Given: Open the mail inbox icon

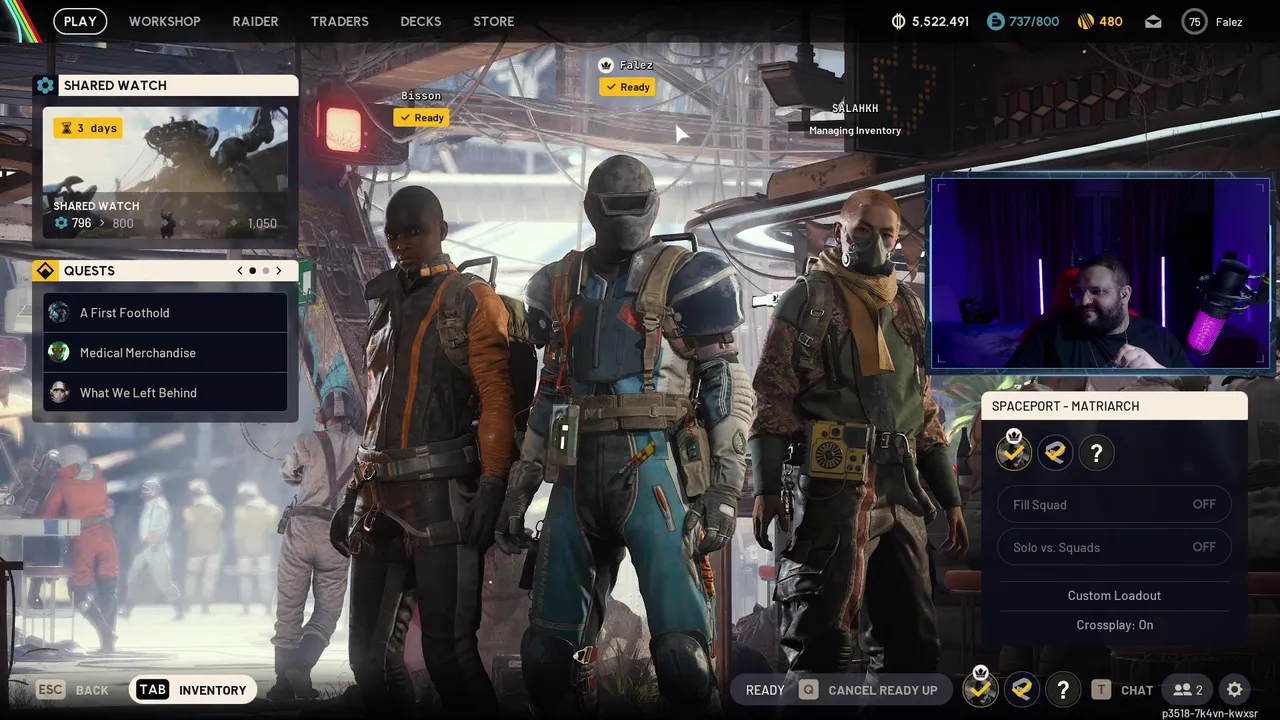Looking at the screenshot, I should [x=1153, y=21].
